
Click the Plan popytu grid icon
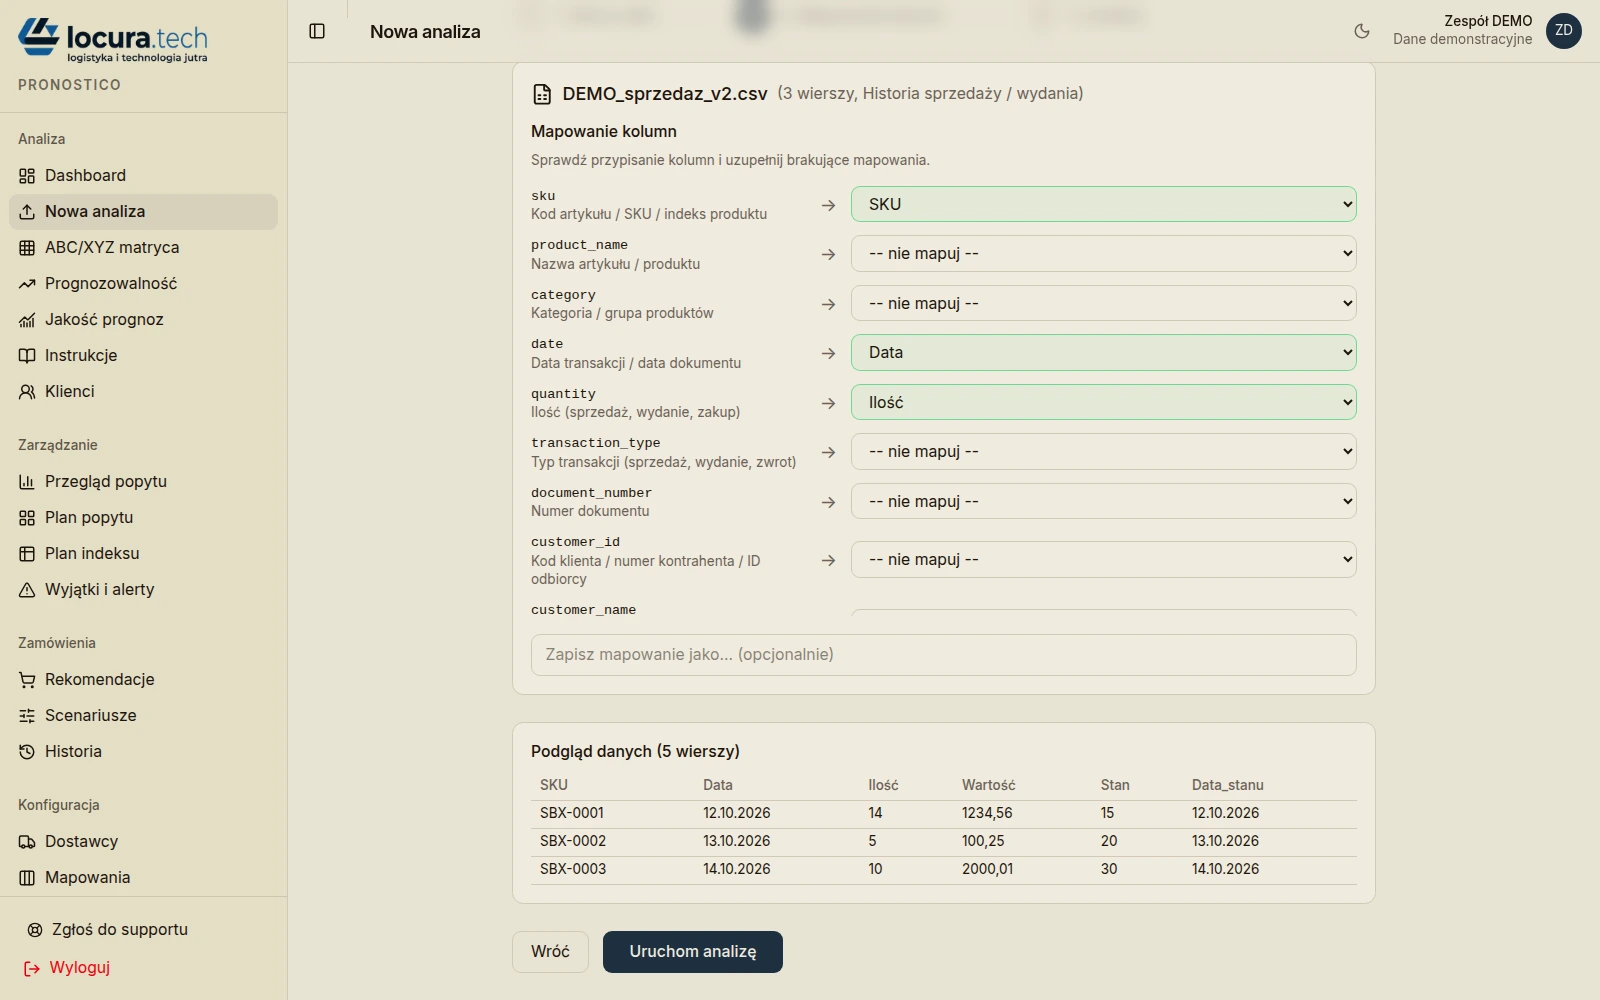[27, 518]
